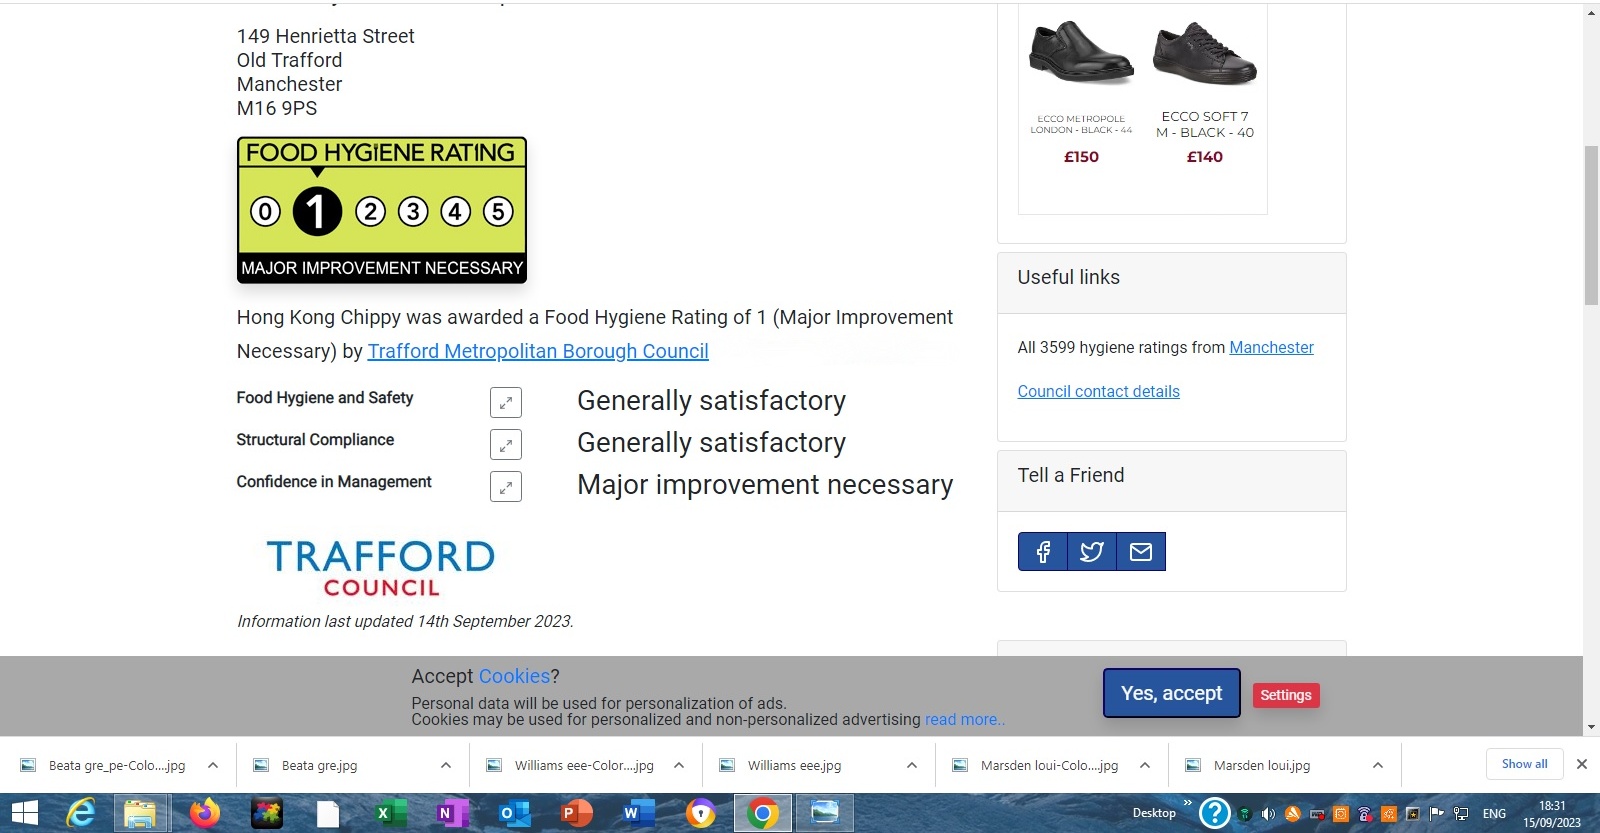This screenshot has height=833, width=1600.
Task: Click the Trafford Council logo
Action: pos(381,568)
